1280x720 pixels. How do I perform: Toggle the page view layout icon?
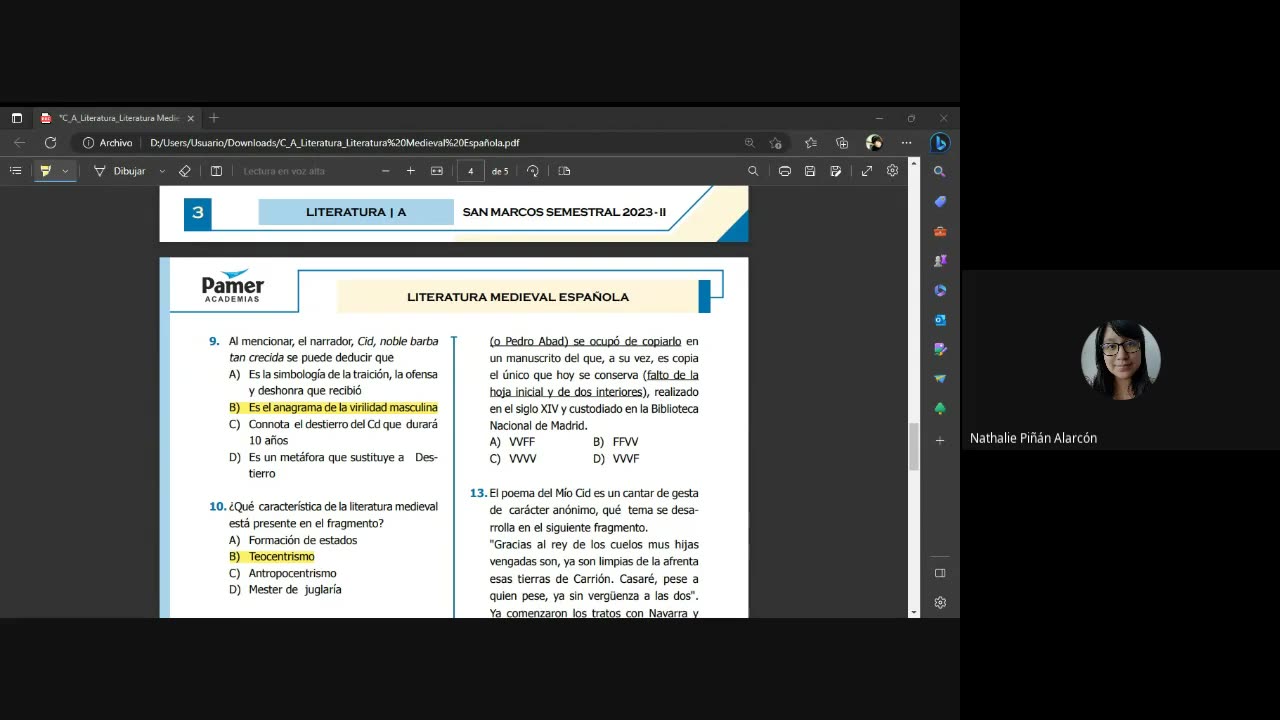pyautogui.click(x=216, y=171)
